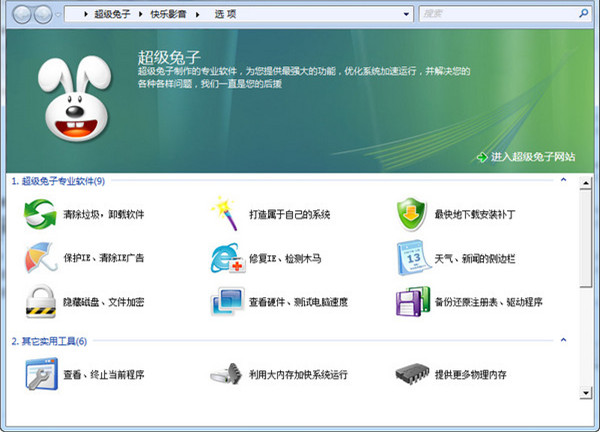This screenshot has height=432, width=600.
Task: Collapse the 超级兔子专业软件(9) section chevron
Action: tap(563, 179)
